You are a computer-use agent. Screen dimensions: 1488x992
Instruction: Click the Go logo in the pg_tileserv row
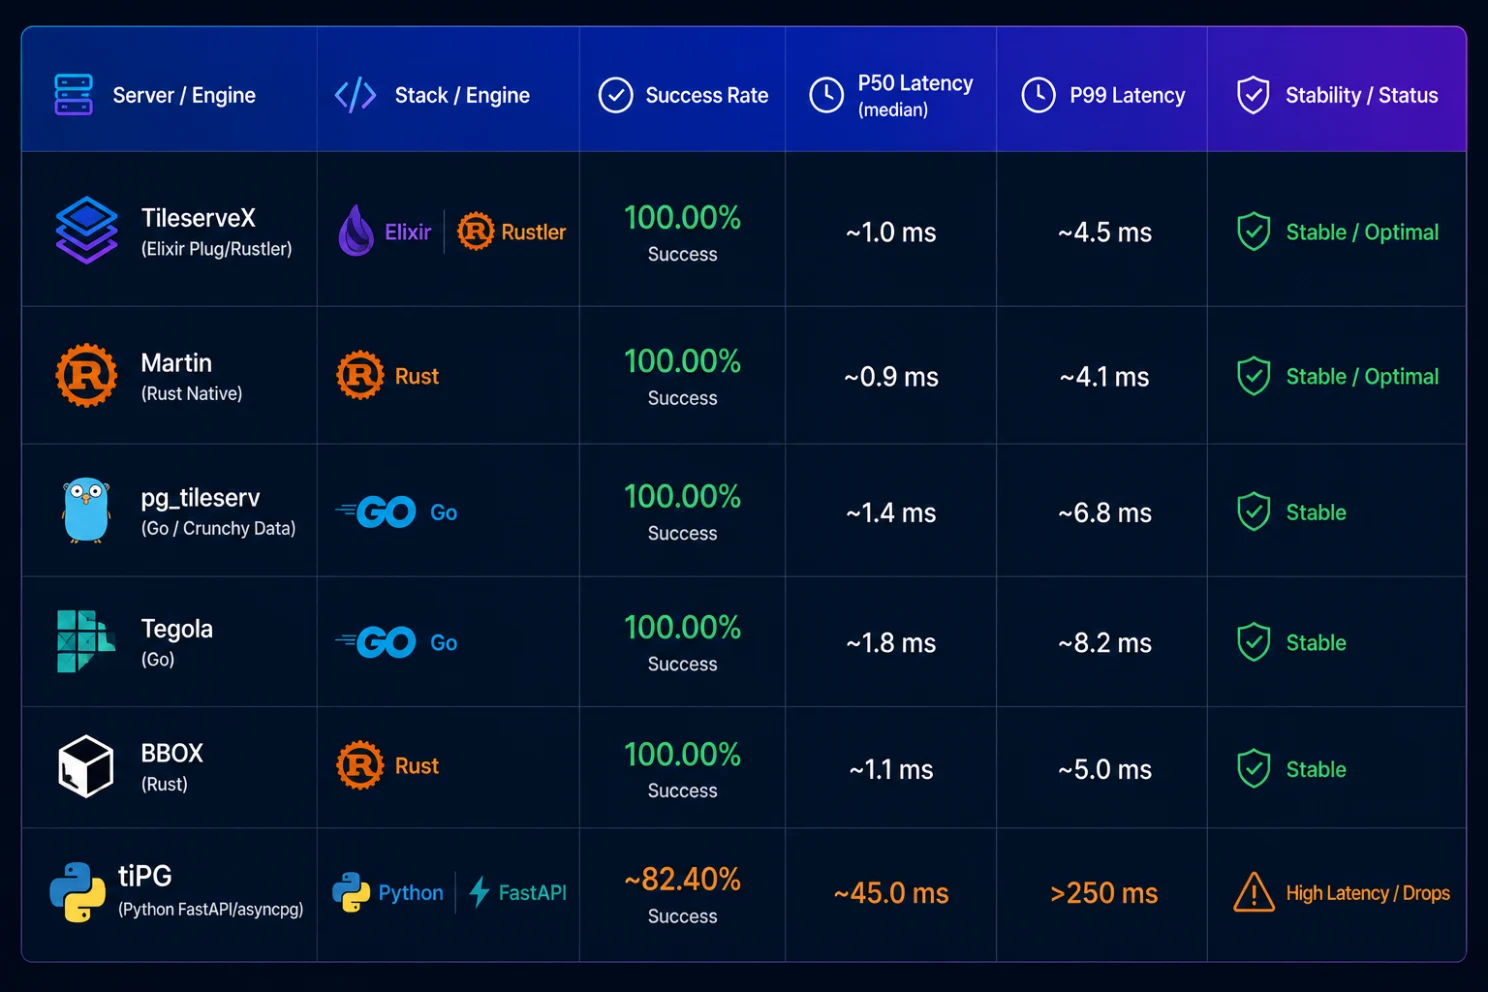(x=376, y=512)
